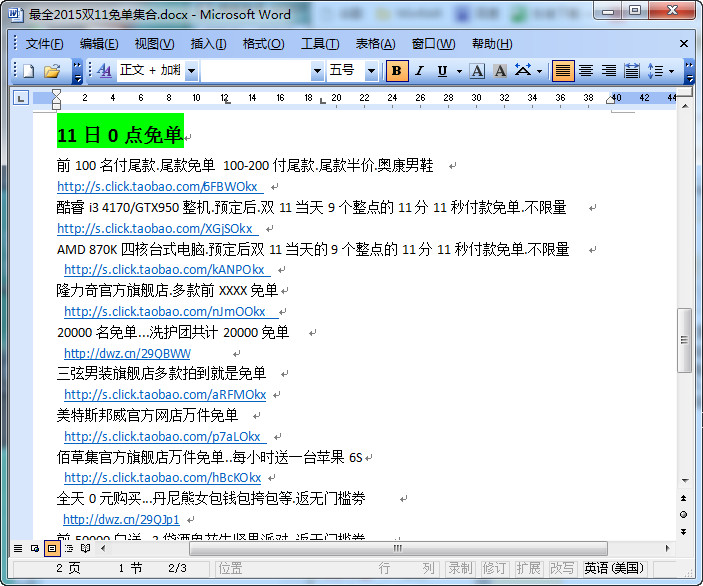Open link ending hBcKOkx
Viewport: 703px width, 586px height.
tap(163, 478)
